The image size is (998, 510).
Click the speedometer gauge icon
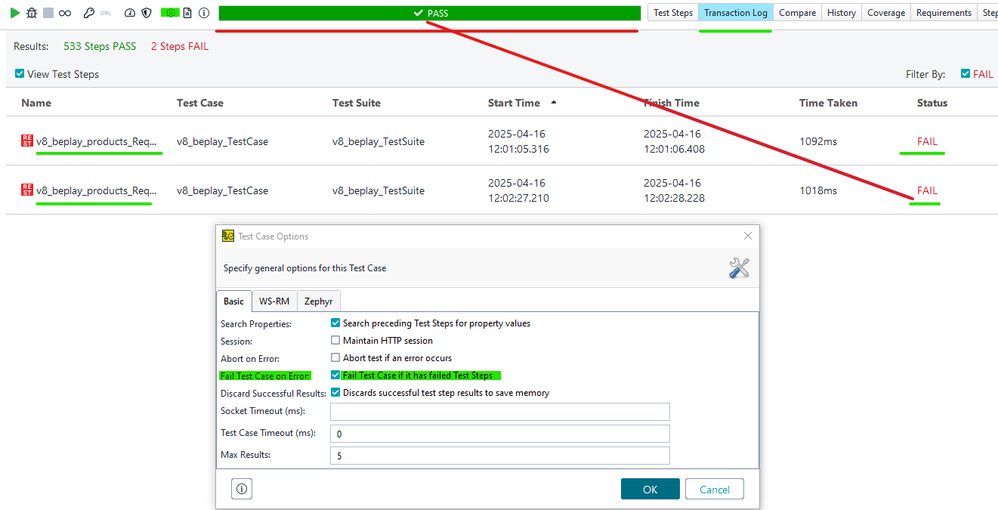tap(130, 13)
